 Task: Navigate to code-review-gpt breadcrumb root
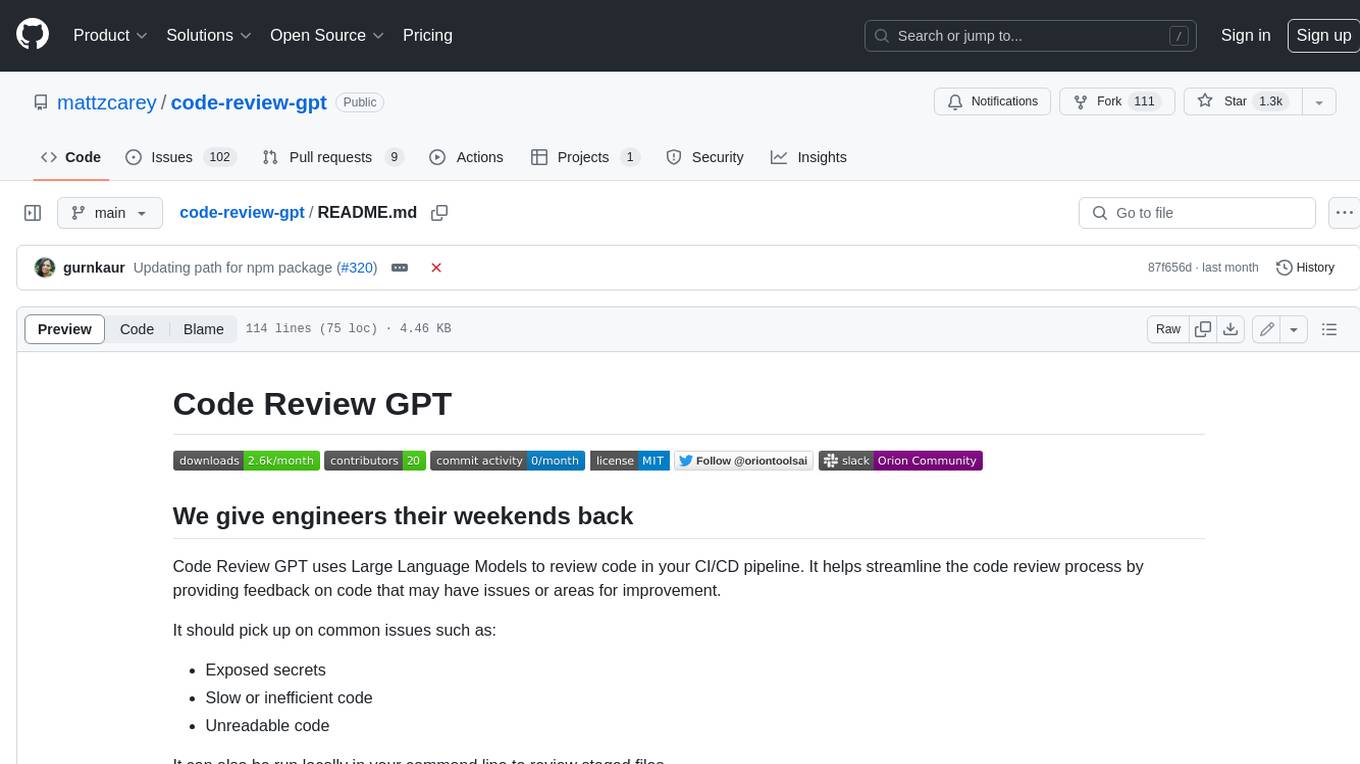point(242,213)
